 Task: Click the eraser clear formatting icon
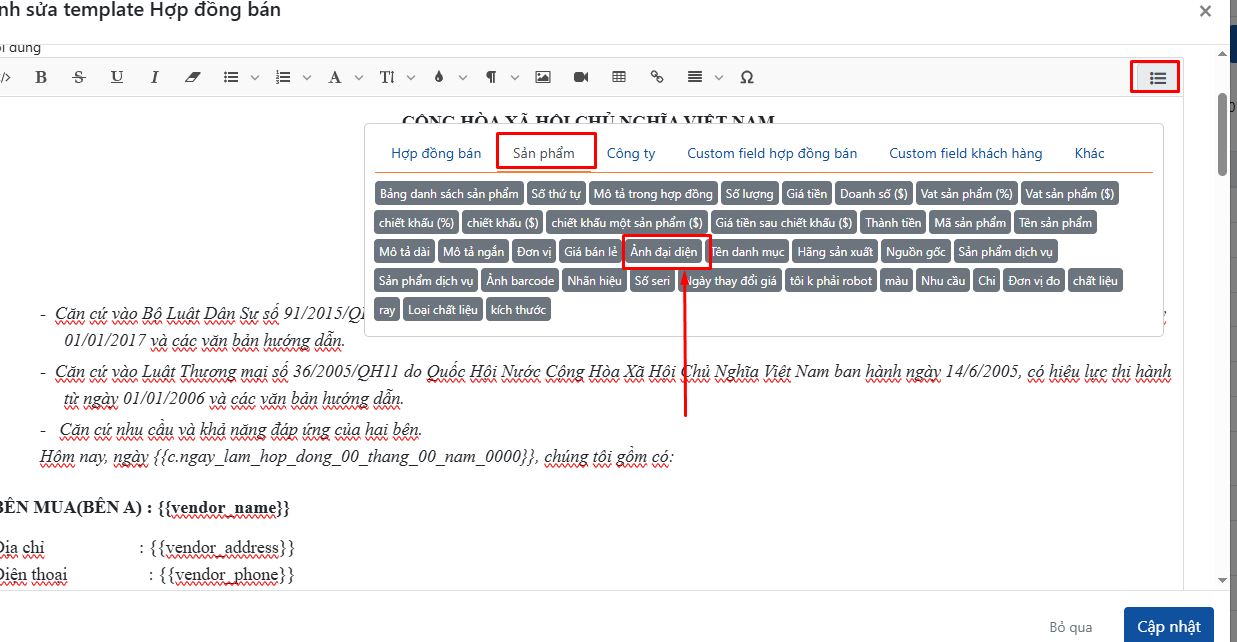point(193,77)
